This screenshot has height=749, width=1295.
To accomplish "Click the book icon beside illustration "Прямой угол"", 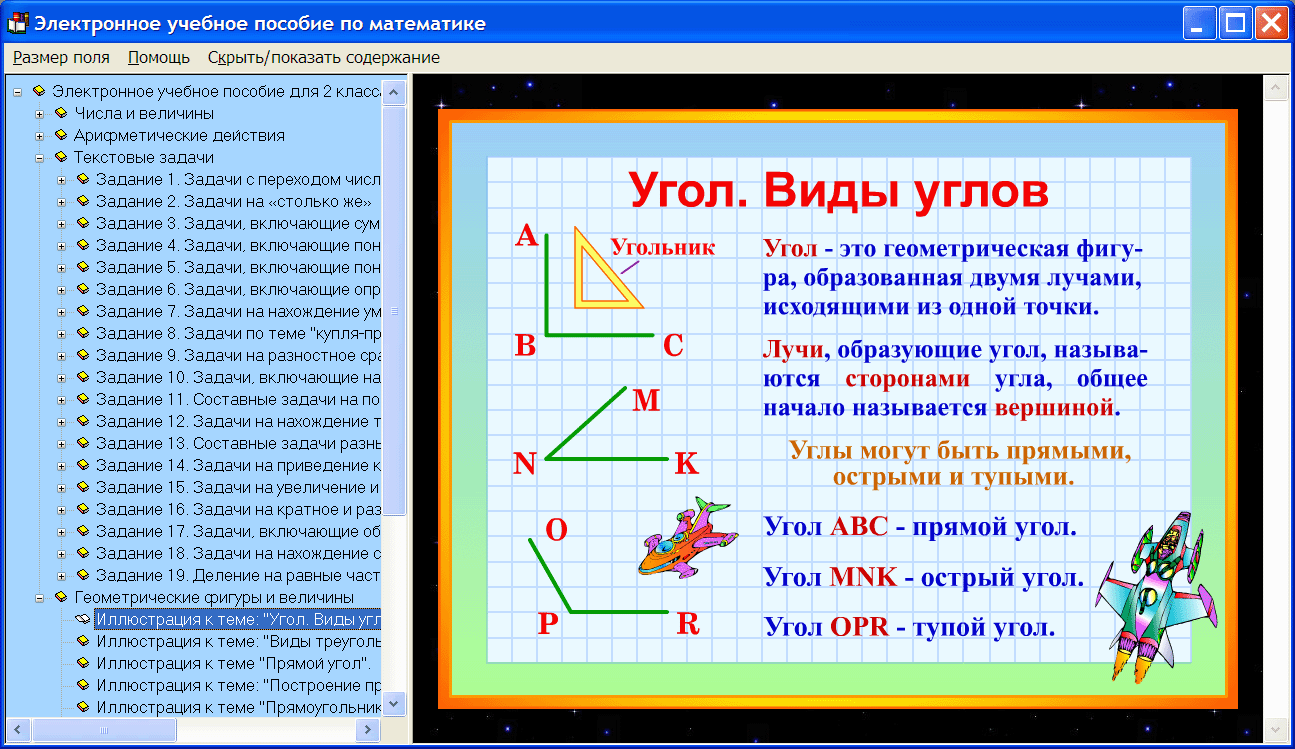I will 86,662.
